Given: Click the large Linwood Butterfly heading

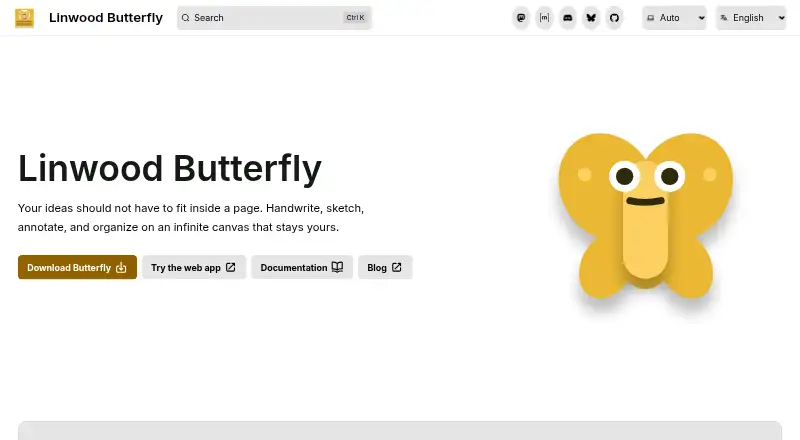Looking at the screenshot, I should (x=170, y=168).
